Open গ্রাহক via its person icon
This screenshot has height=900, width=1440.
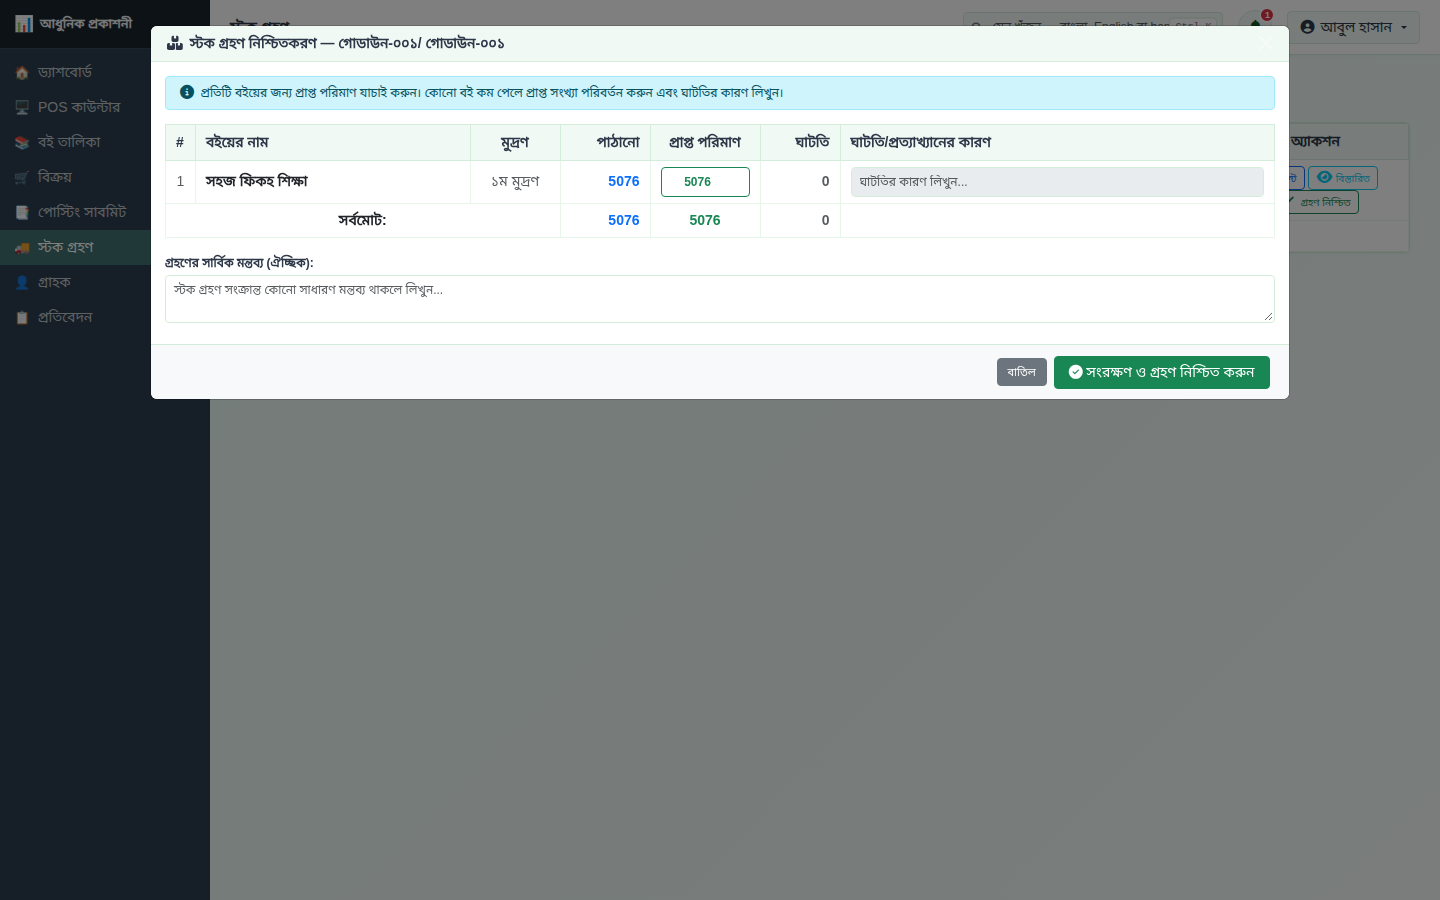pyautogui.click(x=22, y=283)
